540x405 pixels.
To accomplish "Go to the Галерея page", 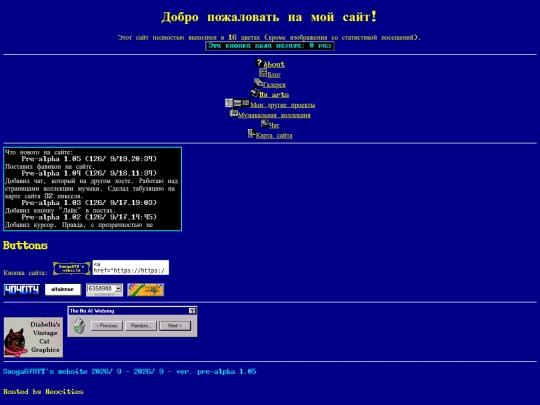I will tap(274, 85).
